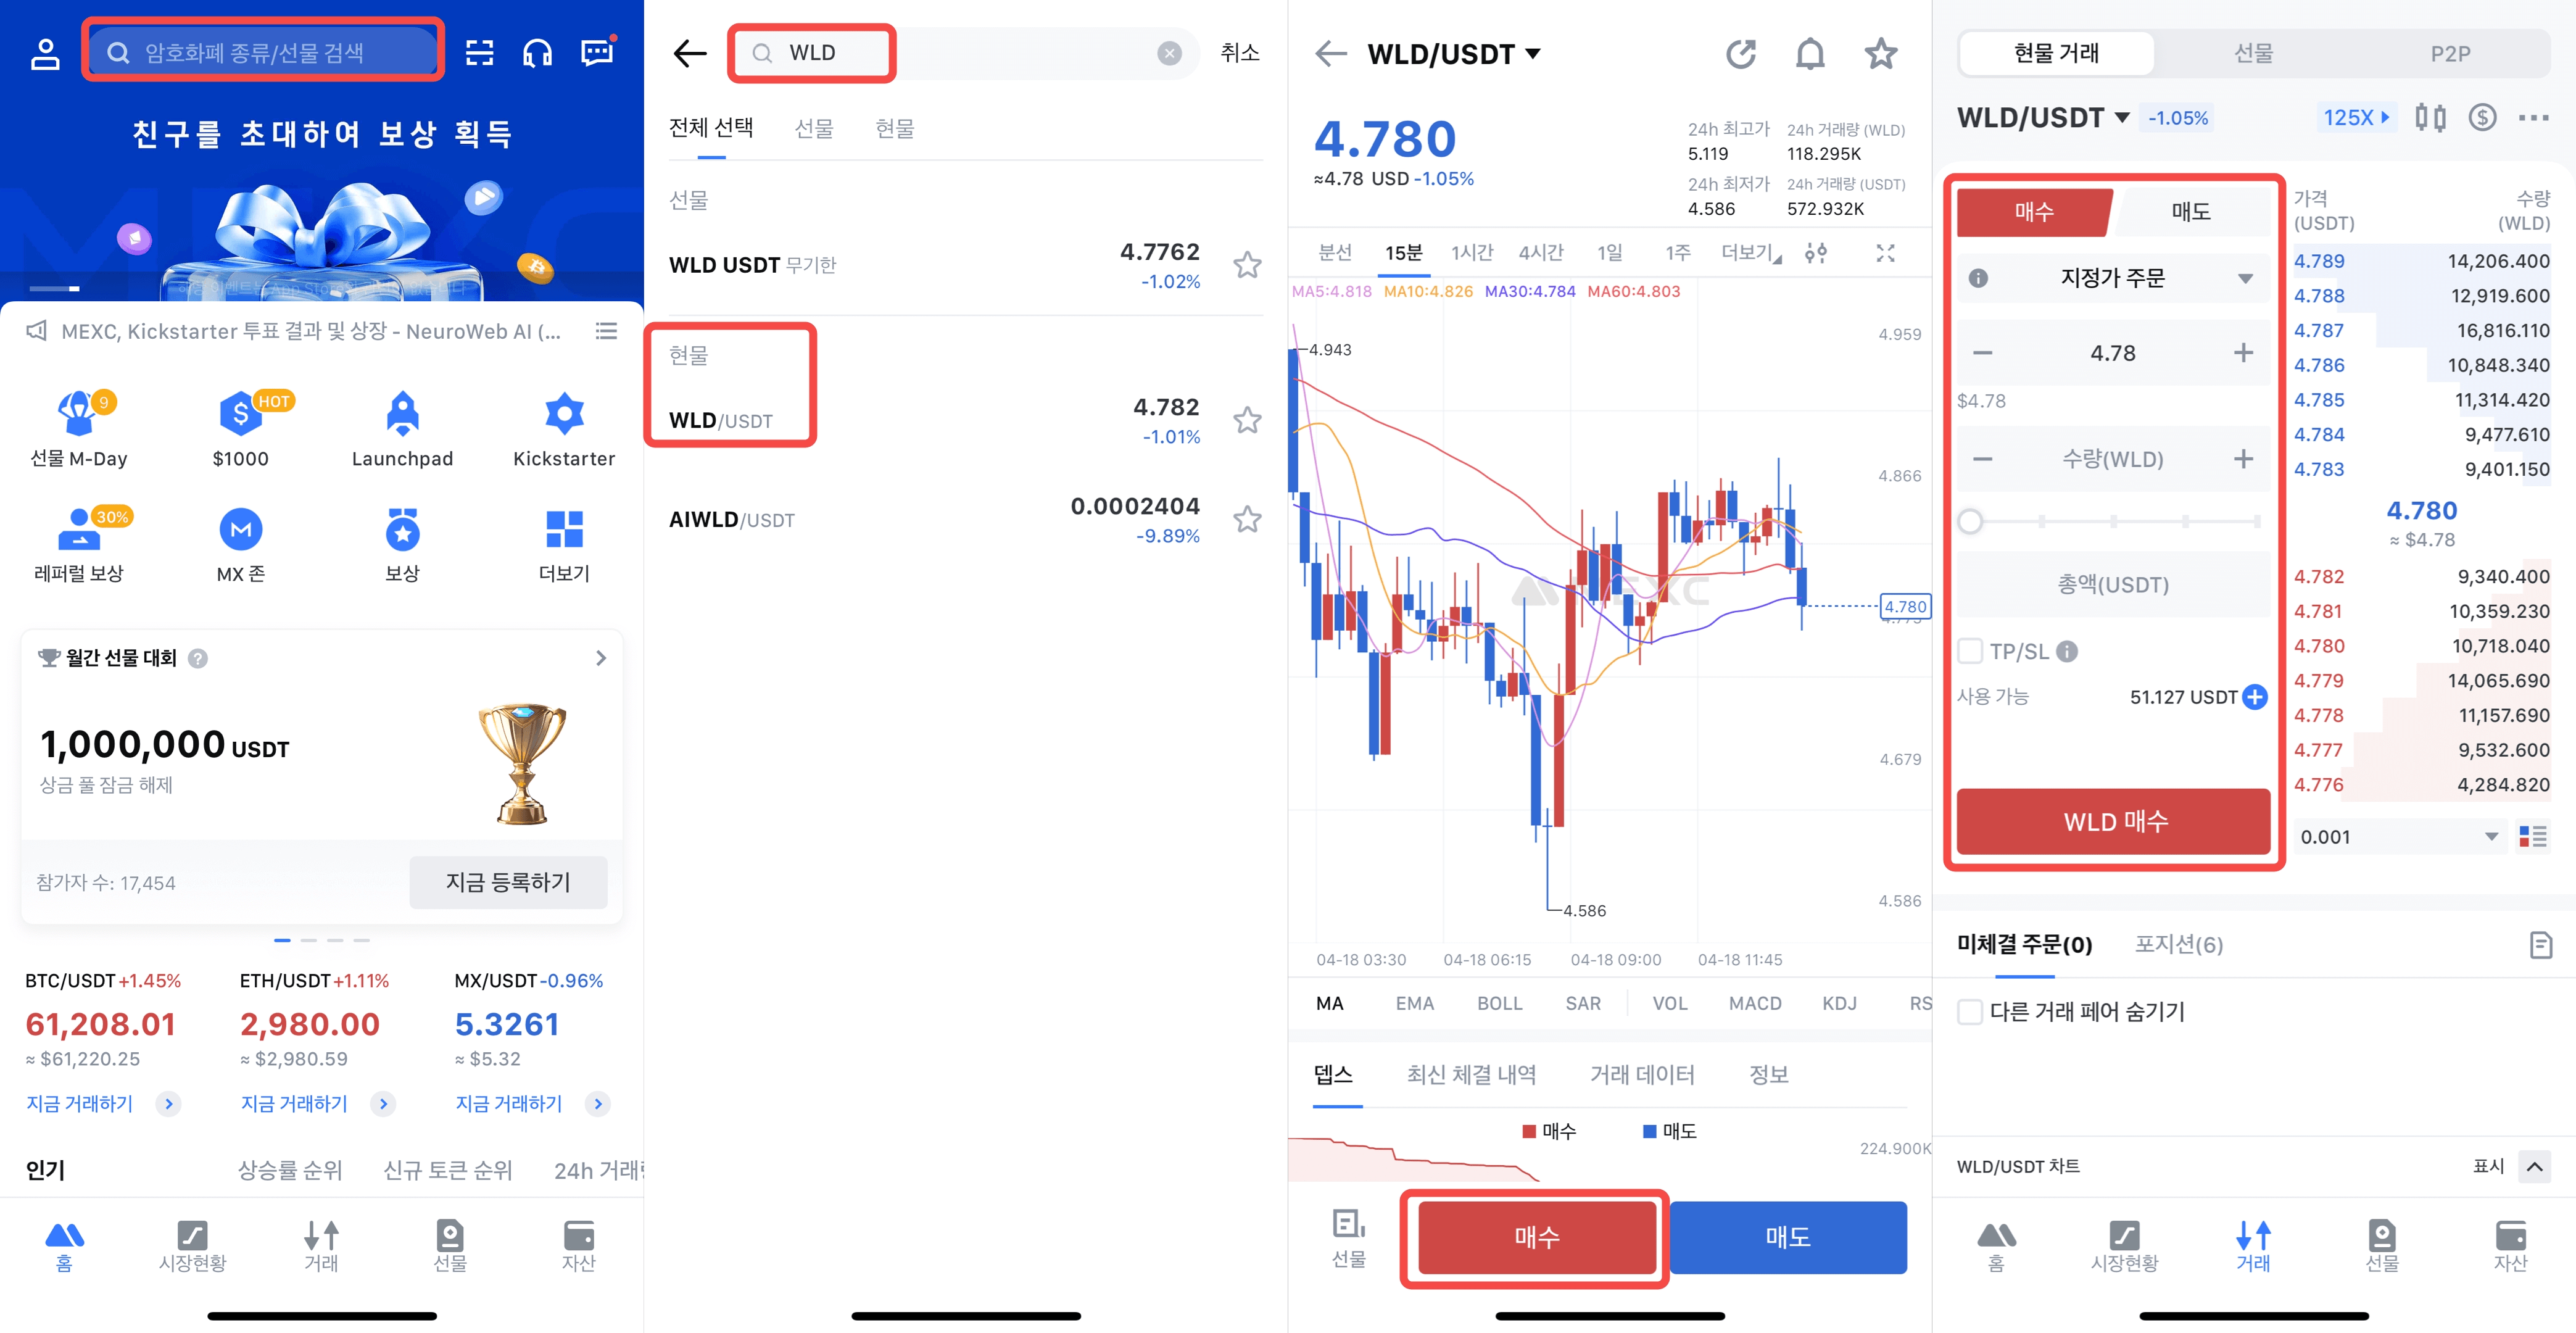Tap the QR scan icon
The width and height of the screenshot is (2576, 1333).
click(480, 53)
